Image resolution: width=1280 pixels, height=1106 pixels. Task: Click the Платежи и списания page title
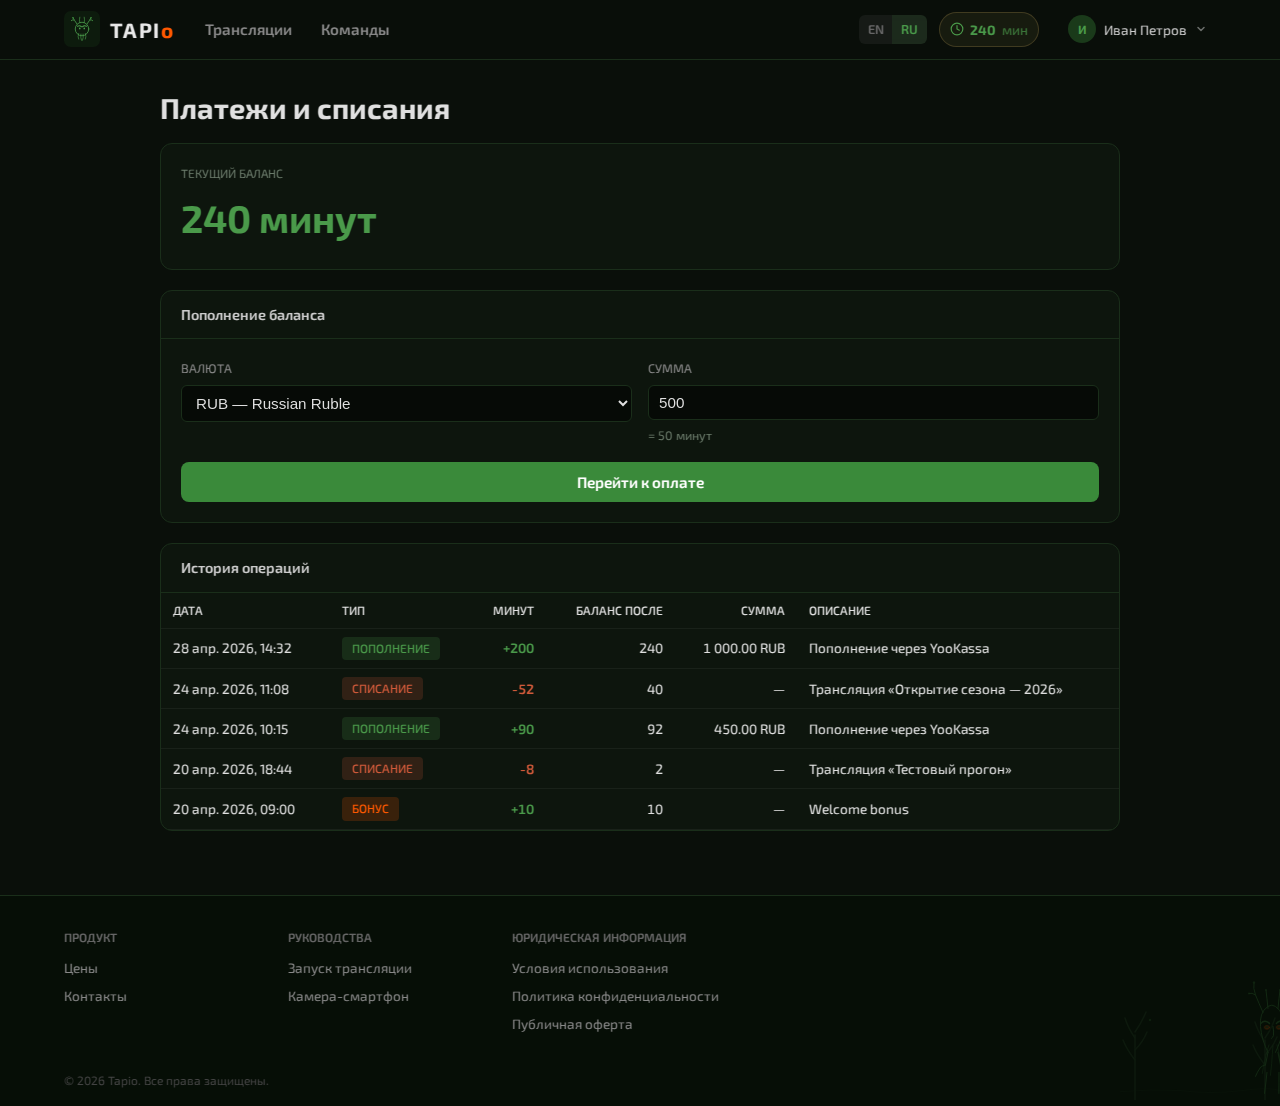[x=305, y=110]
